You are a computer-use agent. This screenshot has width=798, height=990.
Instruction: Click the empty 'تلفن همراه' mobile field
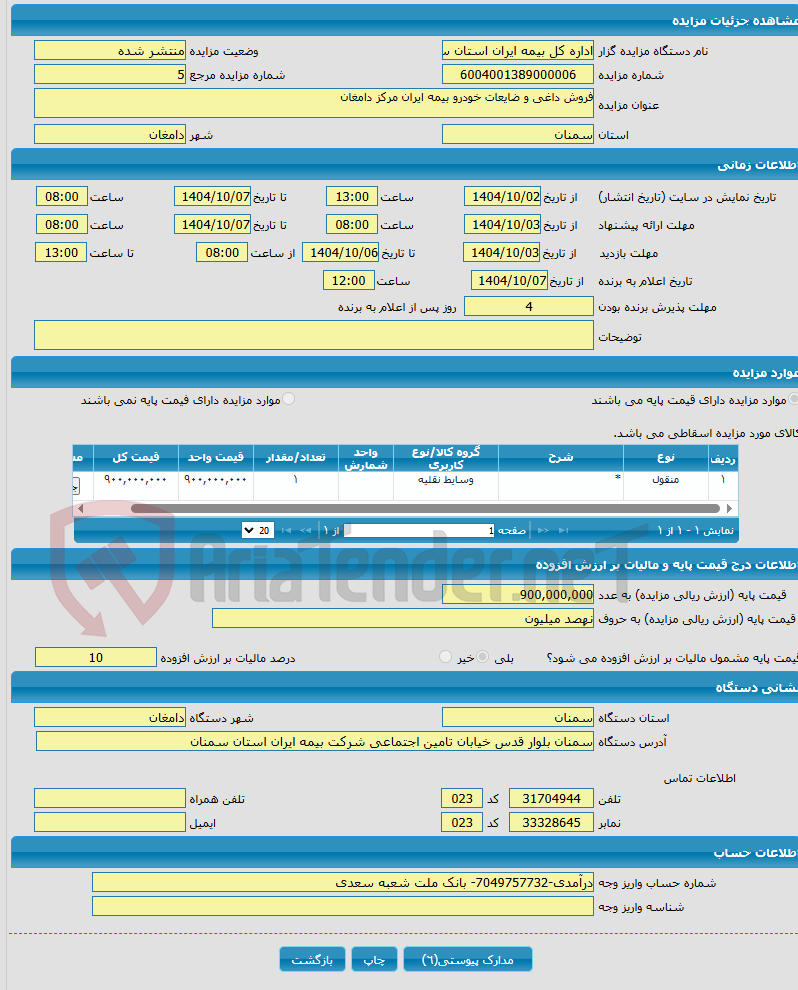point(110,798)
